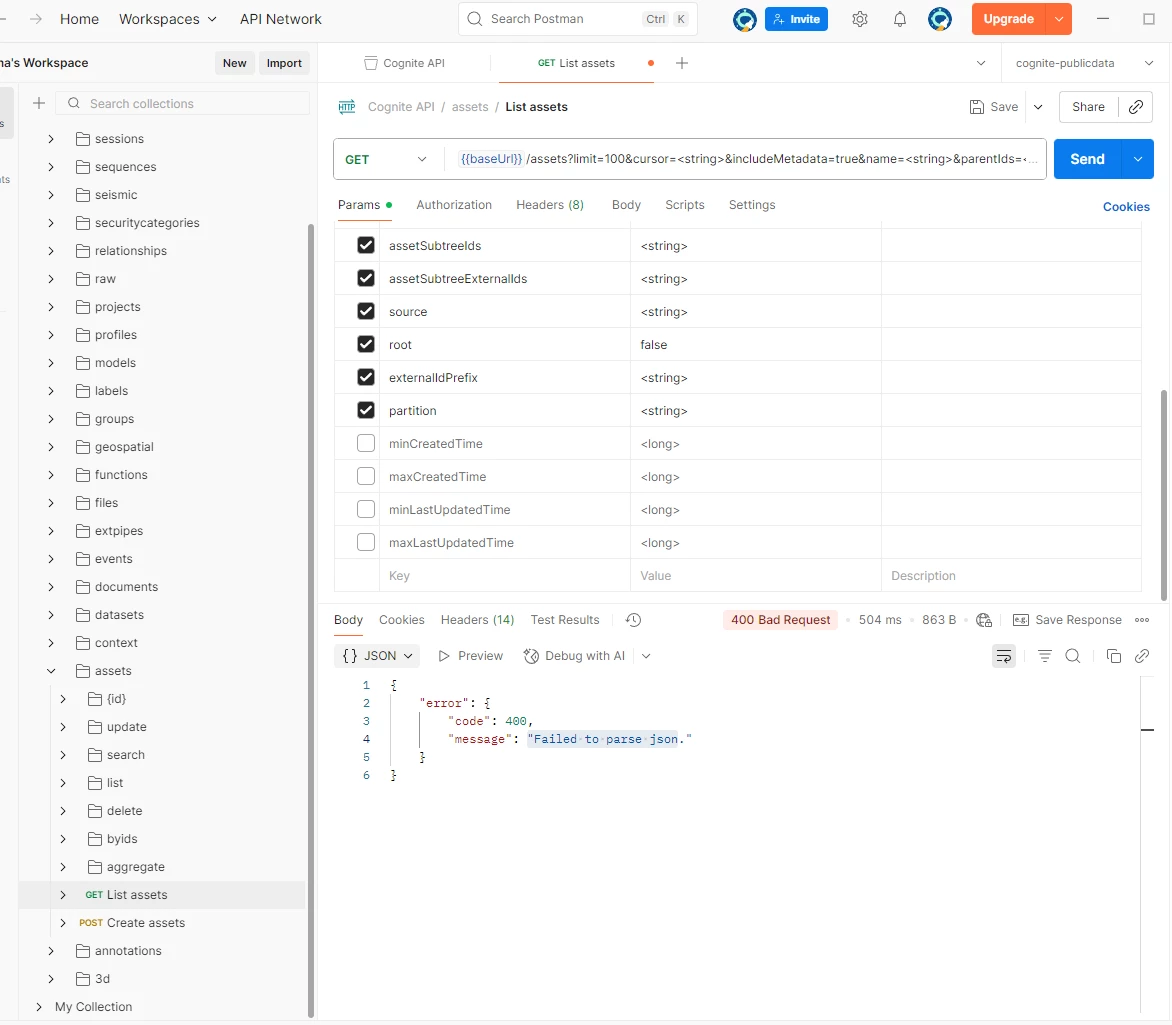Image resolution: width=1172 pixels, height=1025 pixels.
Task: Click the Debug with AI icon
Action: 531,656
